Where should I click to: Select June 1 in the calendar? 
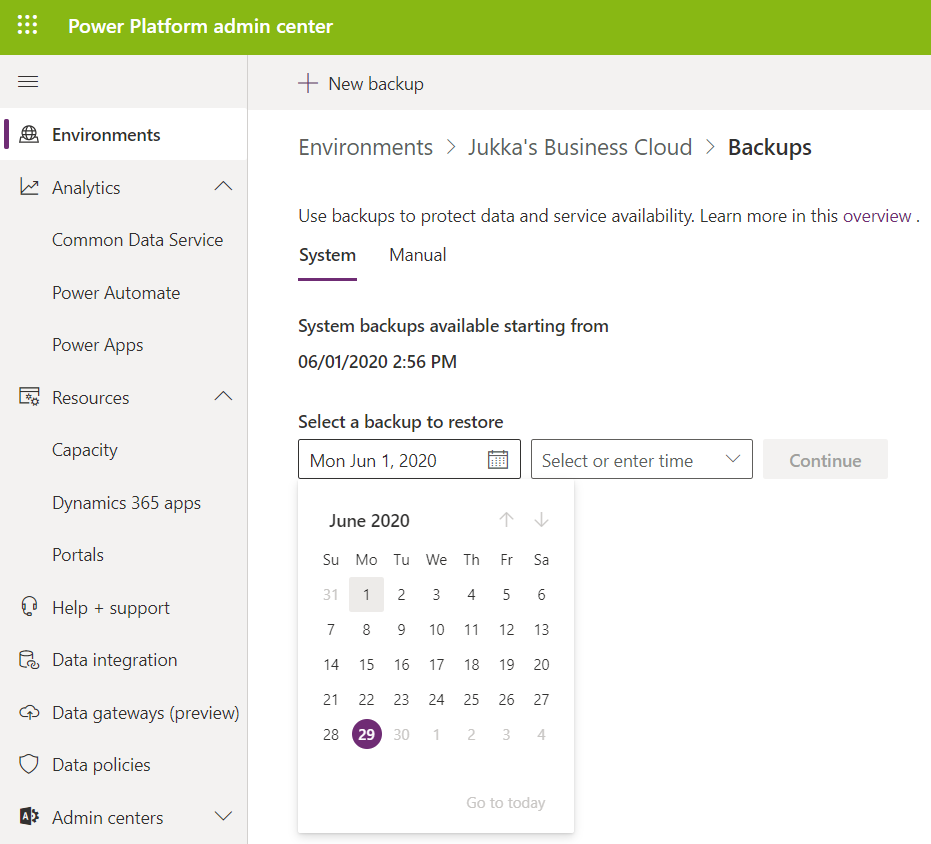(366, 594)
